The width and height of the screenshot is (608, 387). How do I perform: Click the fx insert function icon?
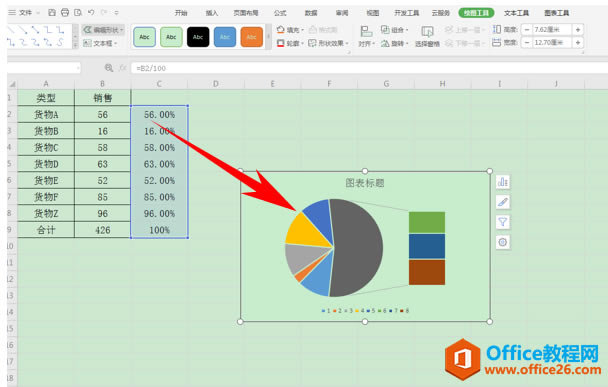point(123,68)
